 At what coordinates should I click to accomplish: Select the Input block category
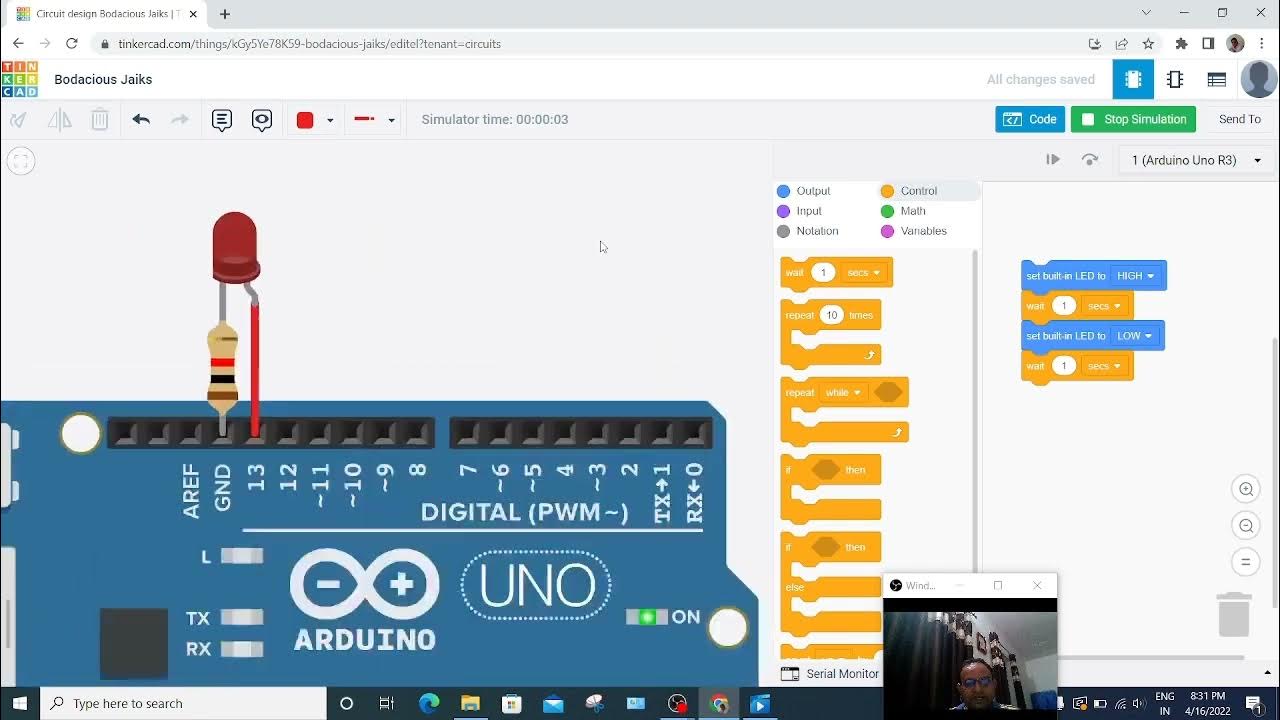pos(800,211)
